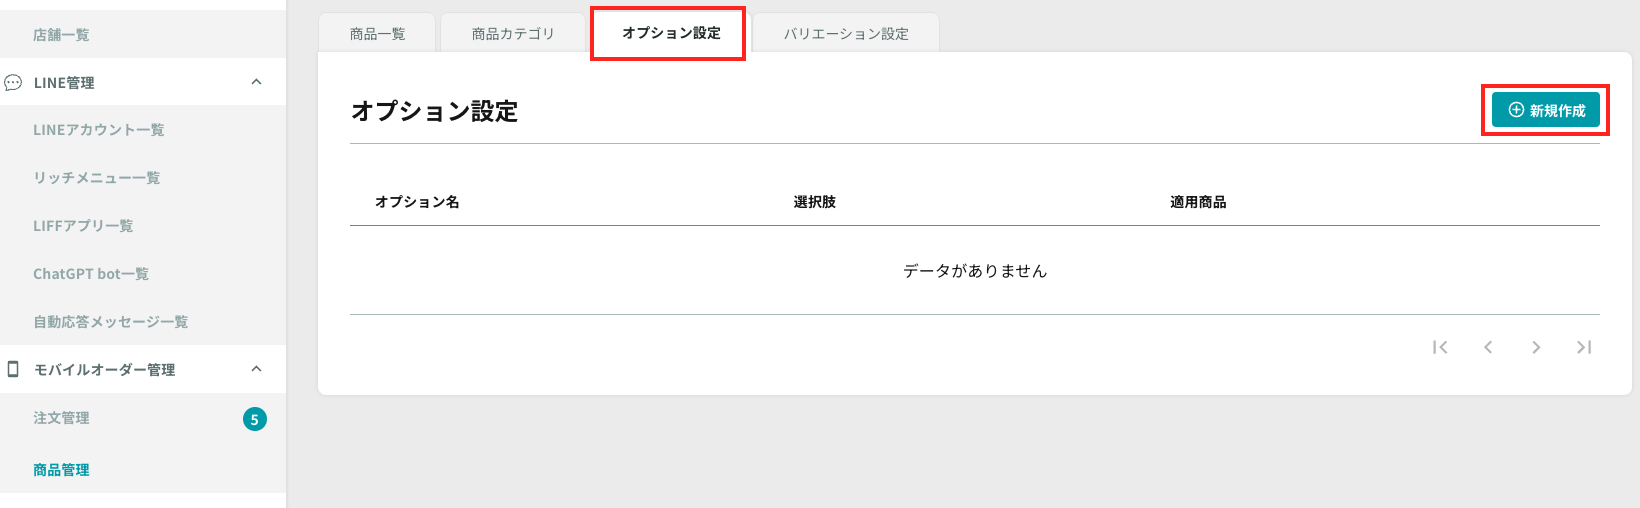
Task: Open 店舗一覧 in the sidebar
Action: pos(61,35)
